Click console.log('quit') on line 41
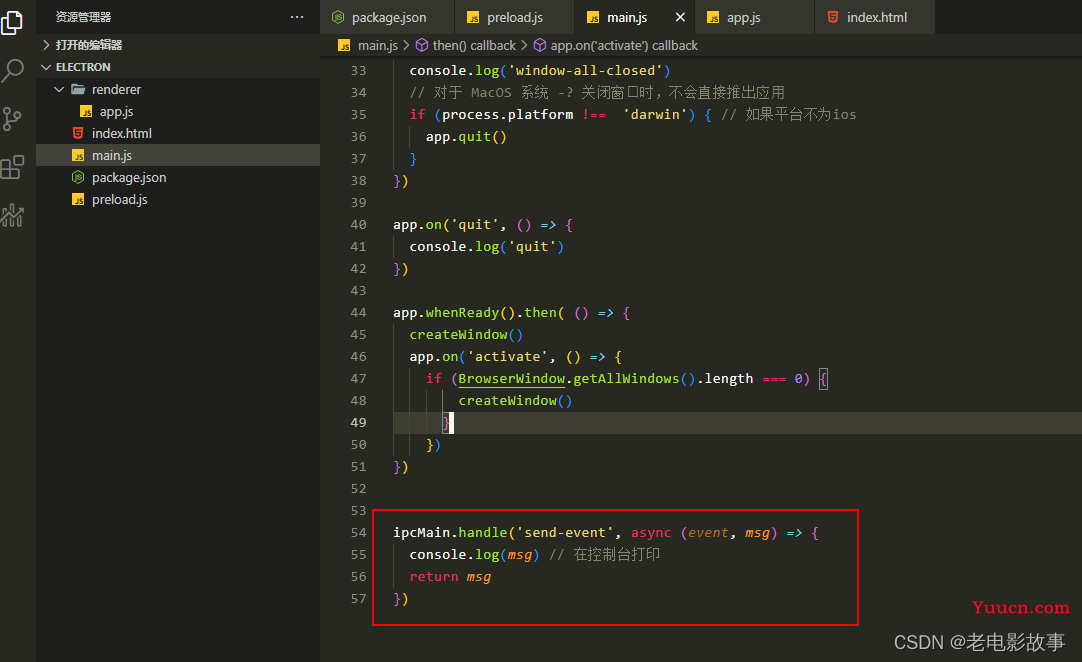The image size is (1082, 662). [486, 246]
